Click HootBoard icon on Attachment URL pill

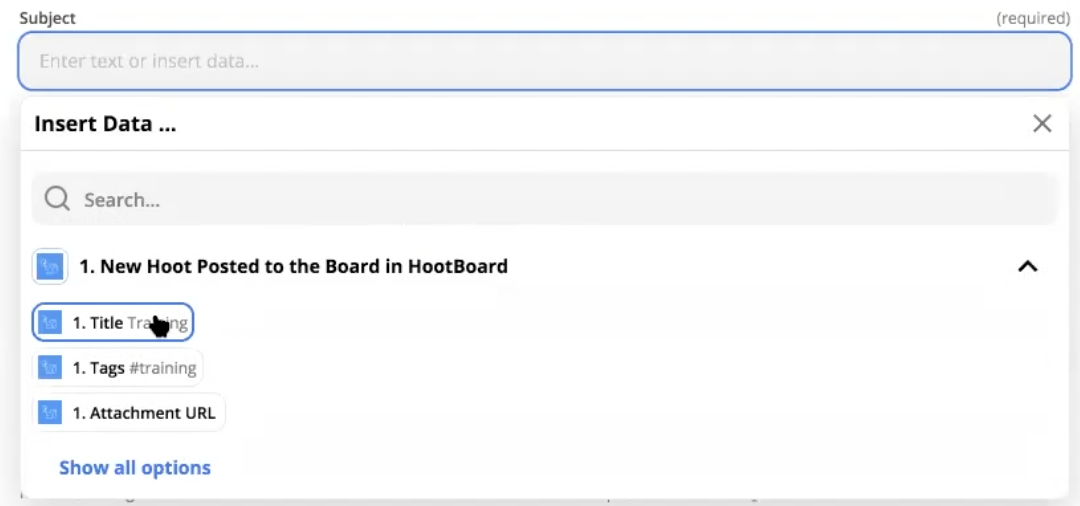pos(50,413)
